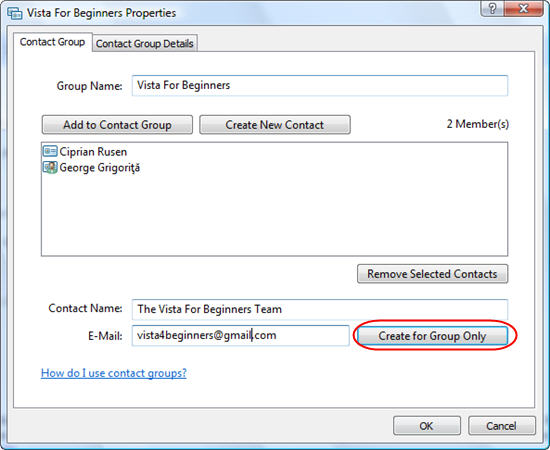Confirm with the OK button
This screenshot has width=550, height=450.
[427, 426]
